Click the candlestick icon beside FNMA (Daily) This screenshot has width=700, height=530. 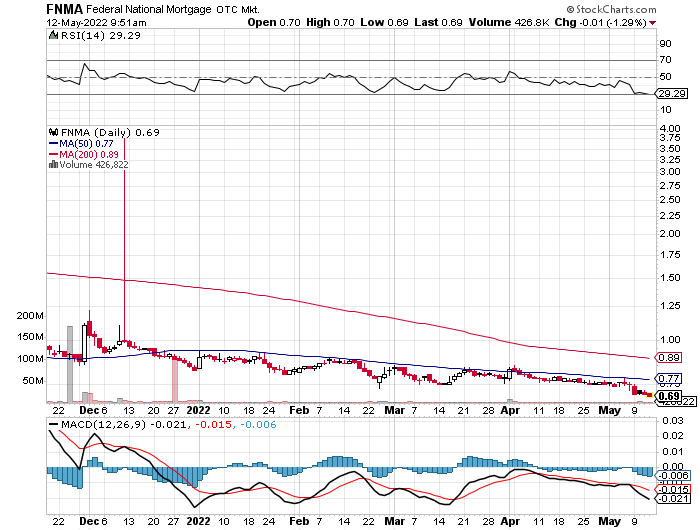(53, 132)
